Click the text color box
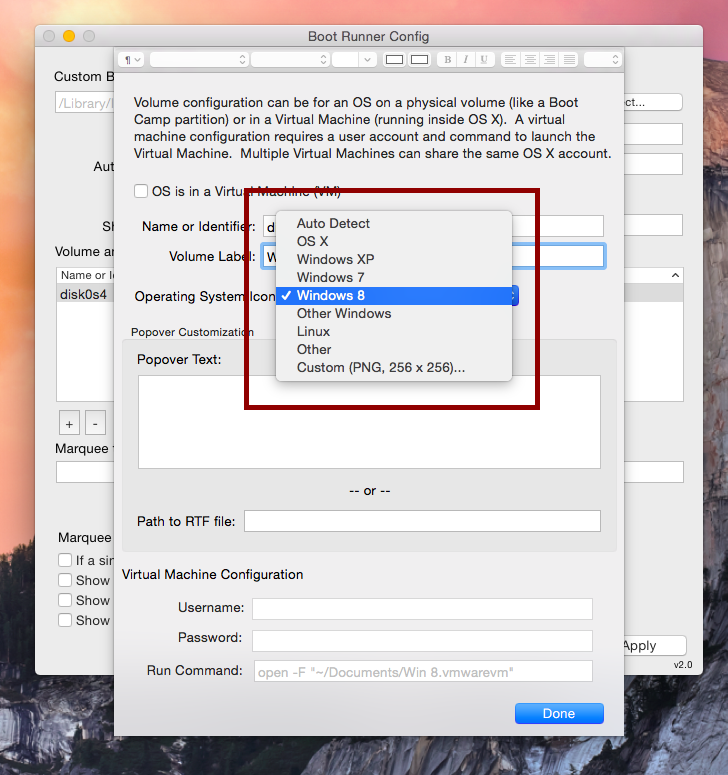Screen dimensions: 728x775 click(394, 60)
